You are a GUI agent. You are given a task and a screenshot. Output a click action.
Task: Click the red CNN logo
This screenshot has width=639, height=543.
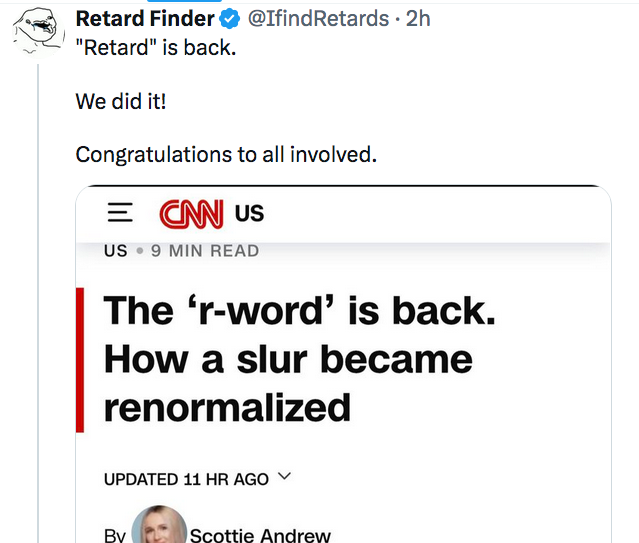tap(191, 214)
